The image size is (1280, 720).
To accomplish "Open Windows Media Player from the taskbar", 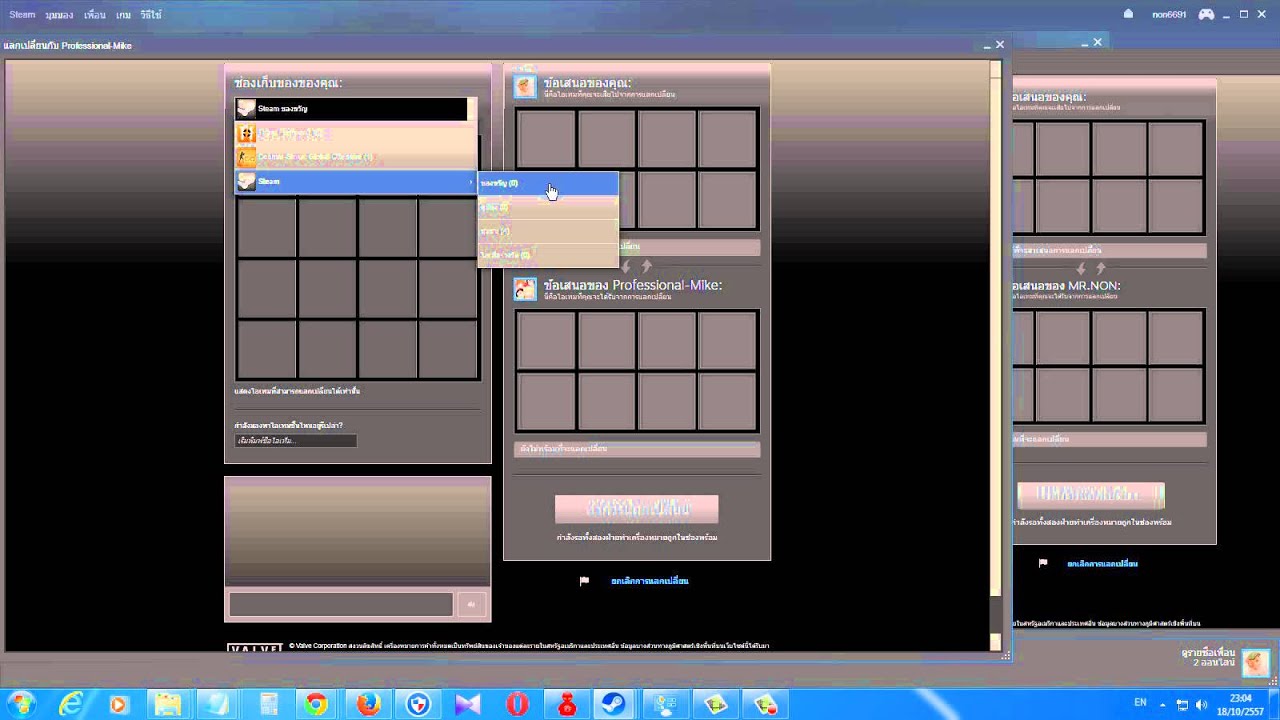I will [118, 704].
